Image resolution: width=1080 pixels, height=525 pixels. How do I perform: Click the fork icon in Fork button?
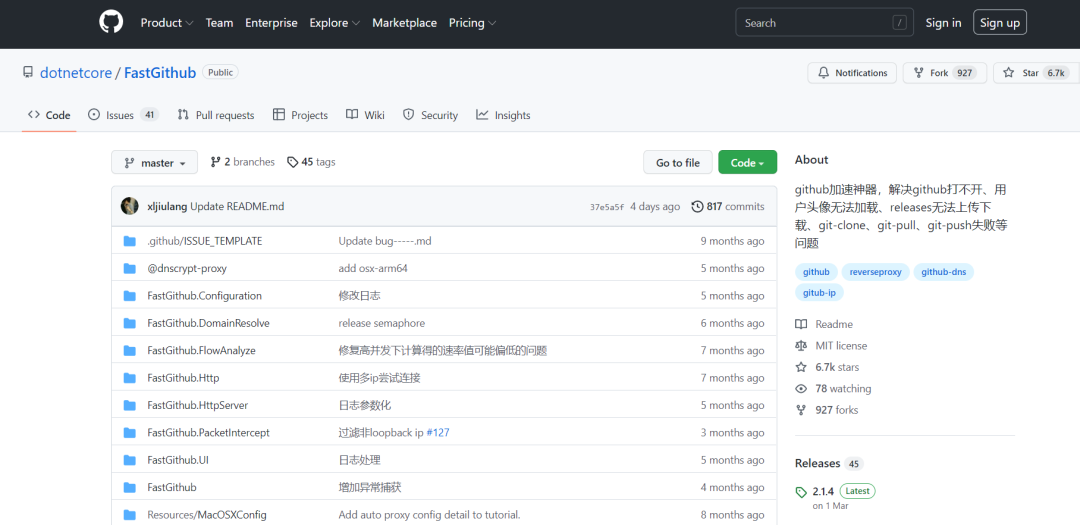[x=918, y=73]
